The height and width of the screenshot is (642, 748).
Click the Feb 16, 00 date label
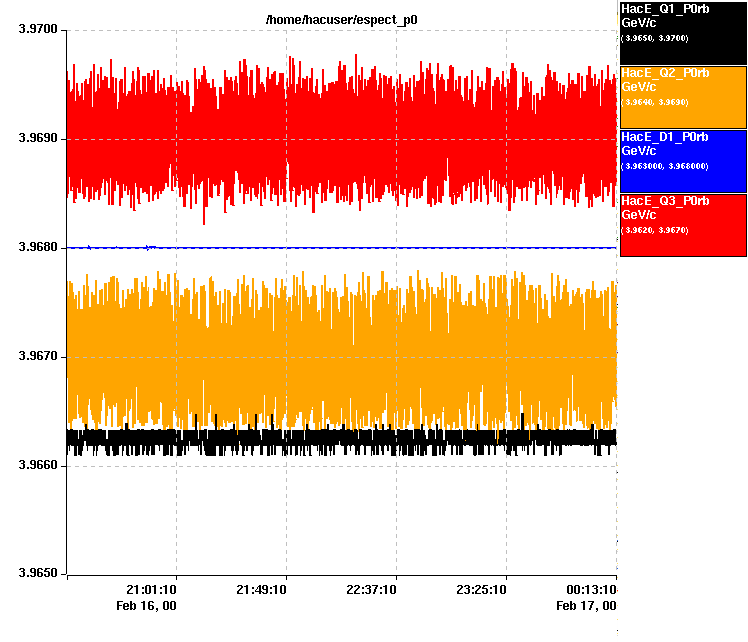coord(146,605)
